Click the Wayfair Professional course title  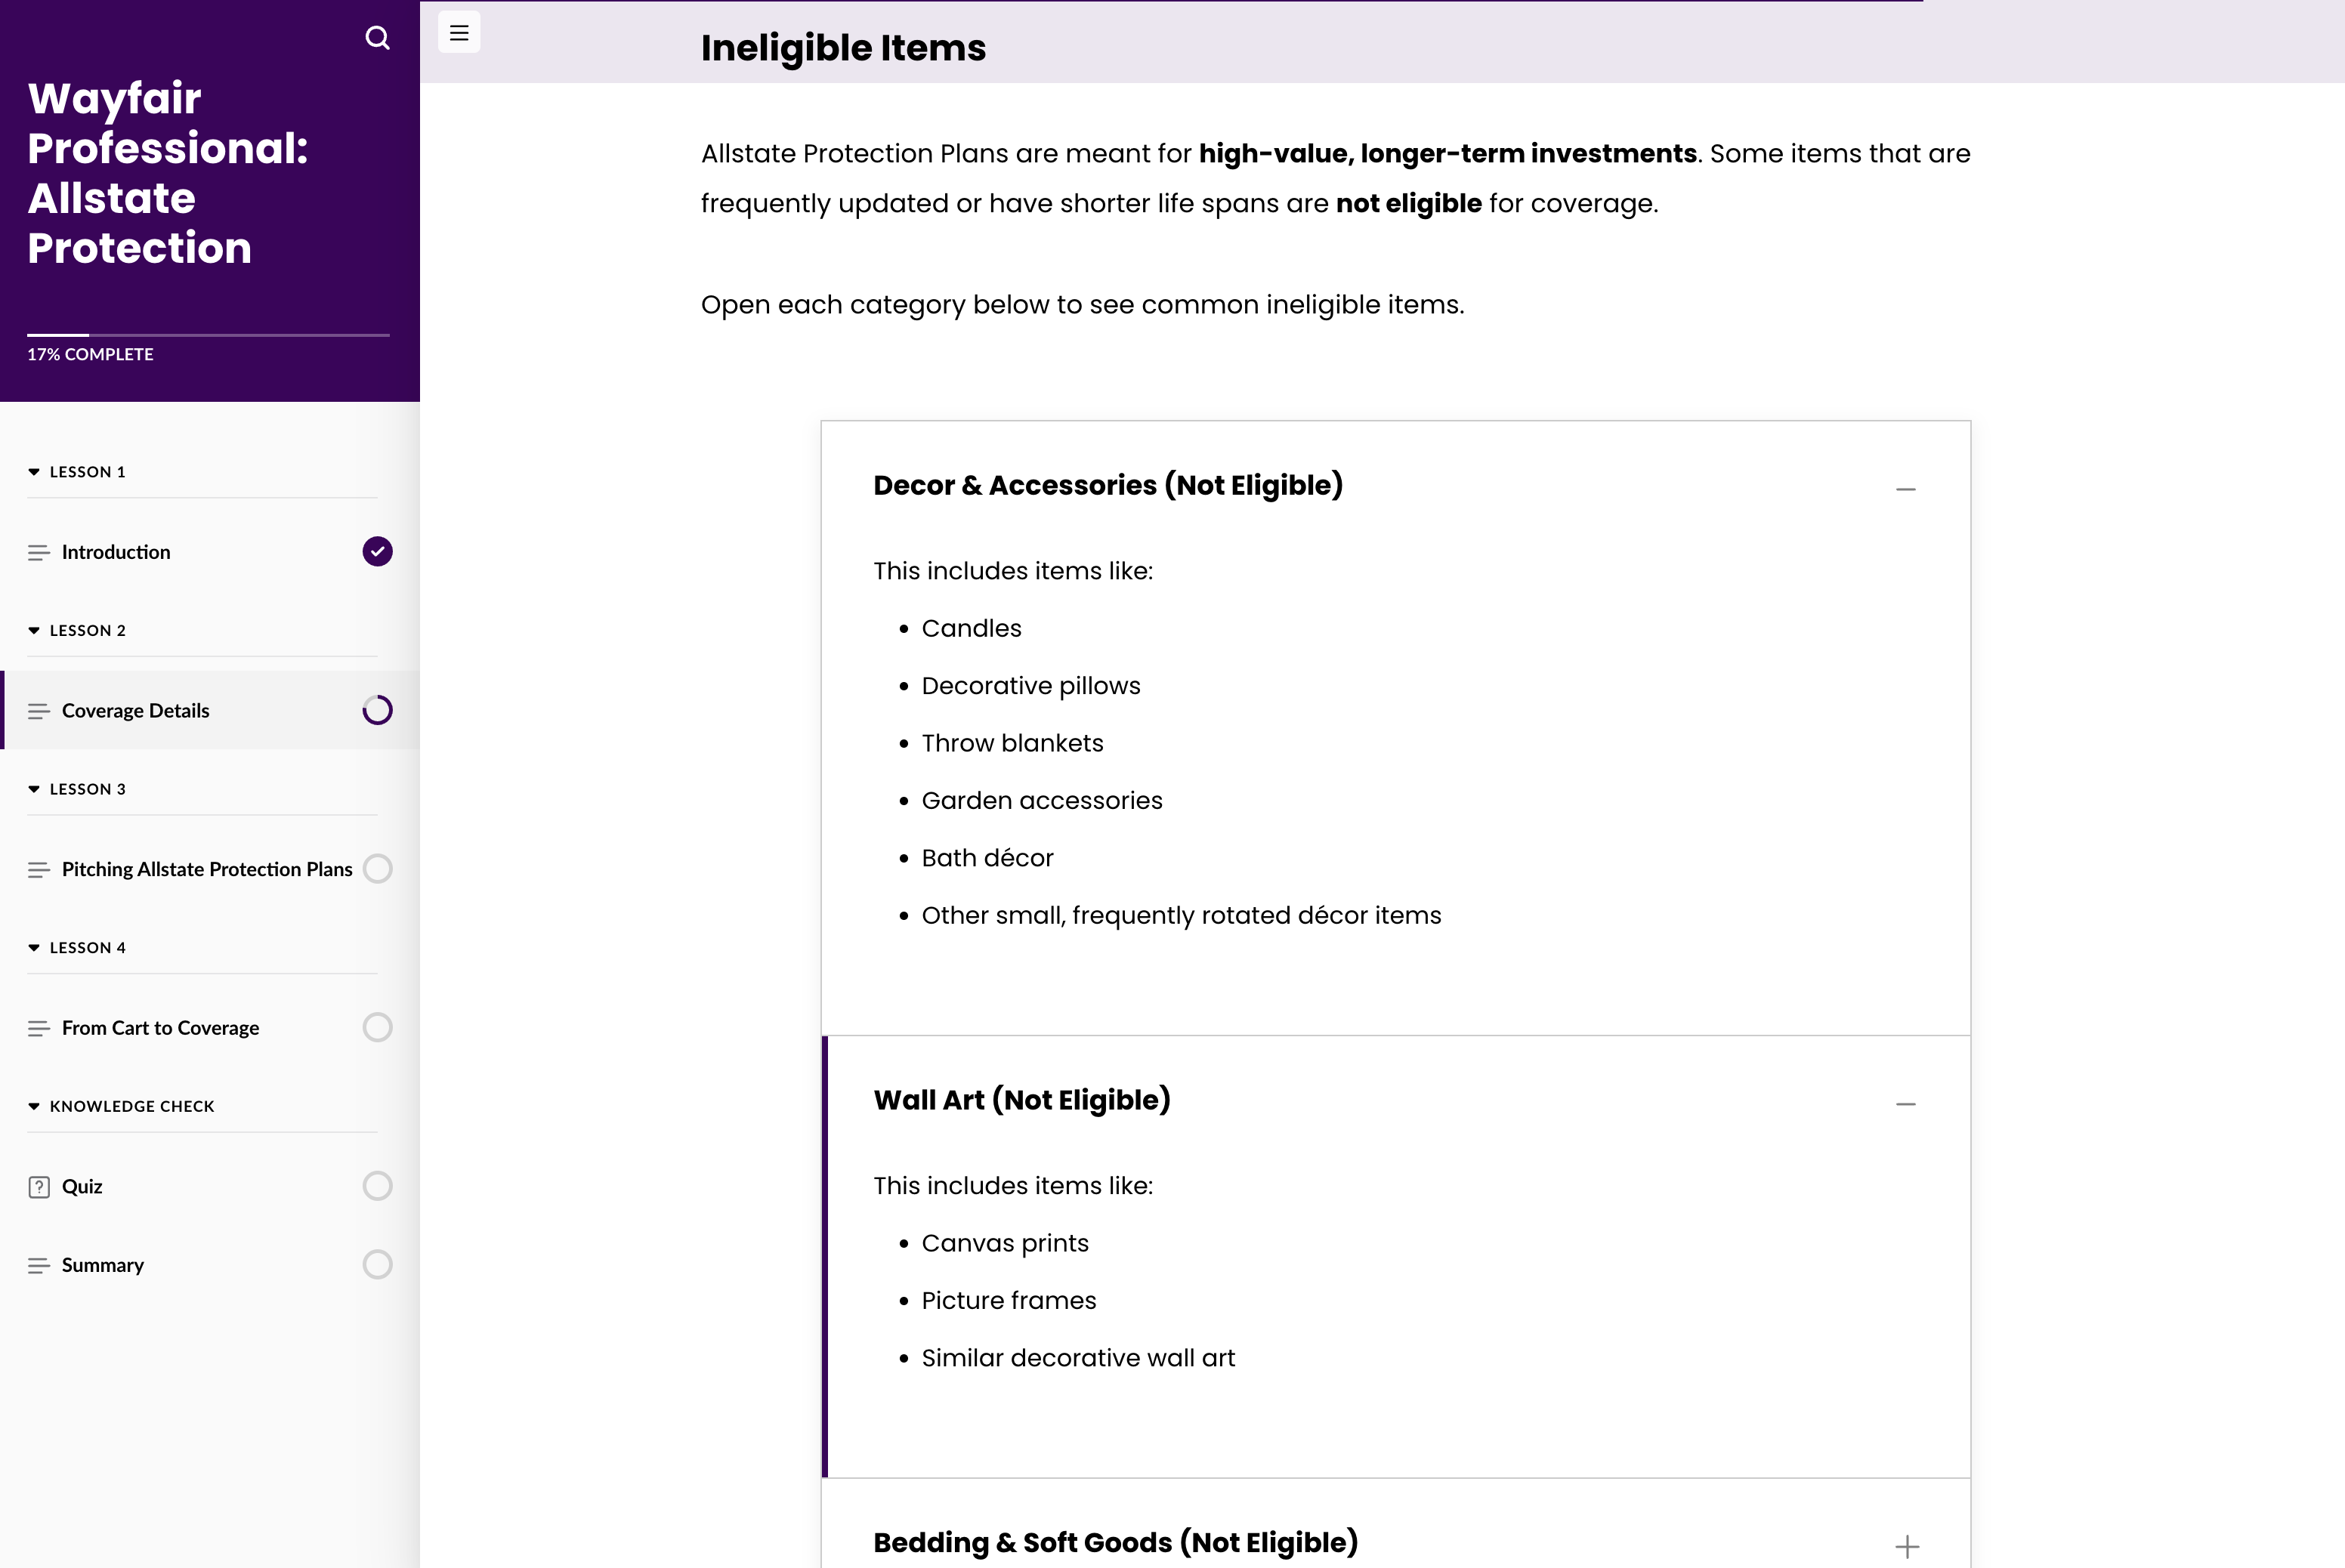tap(168, 173)
